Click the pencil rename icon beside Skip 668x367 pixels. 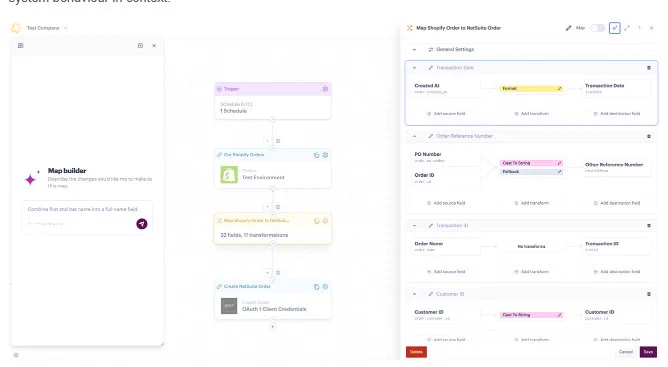(568, 28)
